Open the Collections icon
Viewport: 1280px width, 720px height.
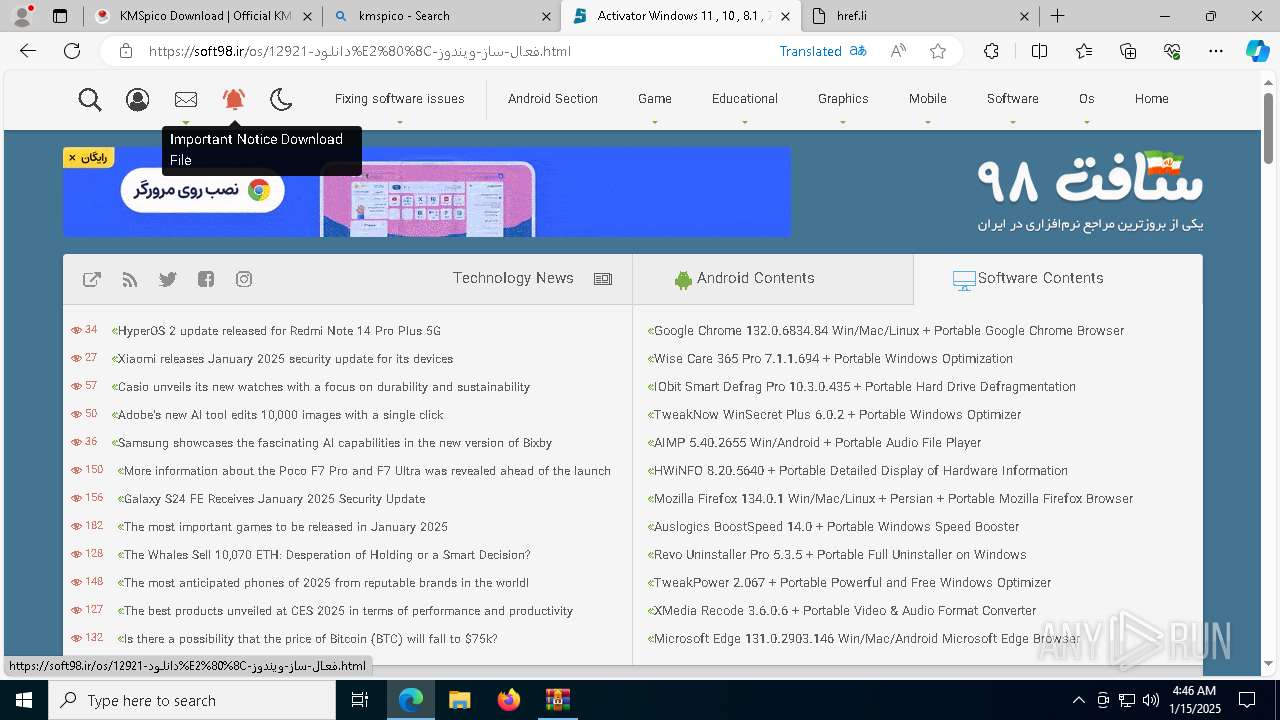[x=1128, y=51]
